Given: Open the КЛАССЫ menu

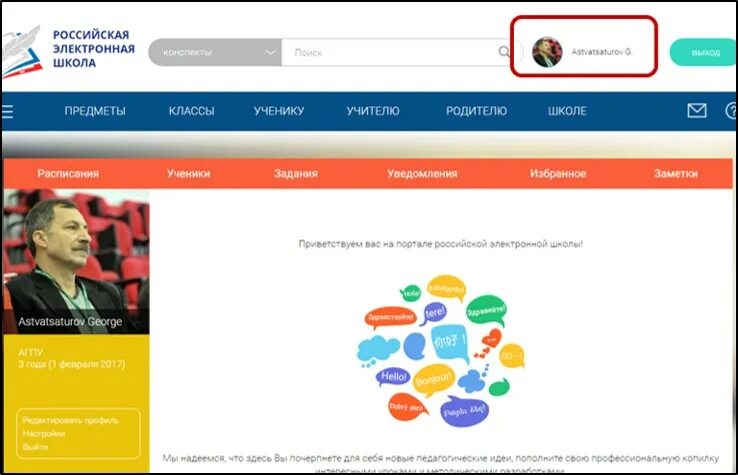Looking at the screenshot, I should pyautogui.click(x=192, y=111).
